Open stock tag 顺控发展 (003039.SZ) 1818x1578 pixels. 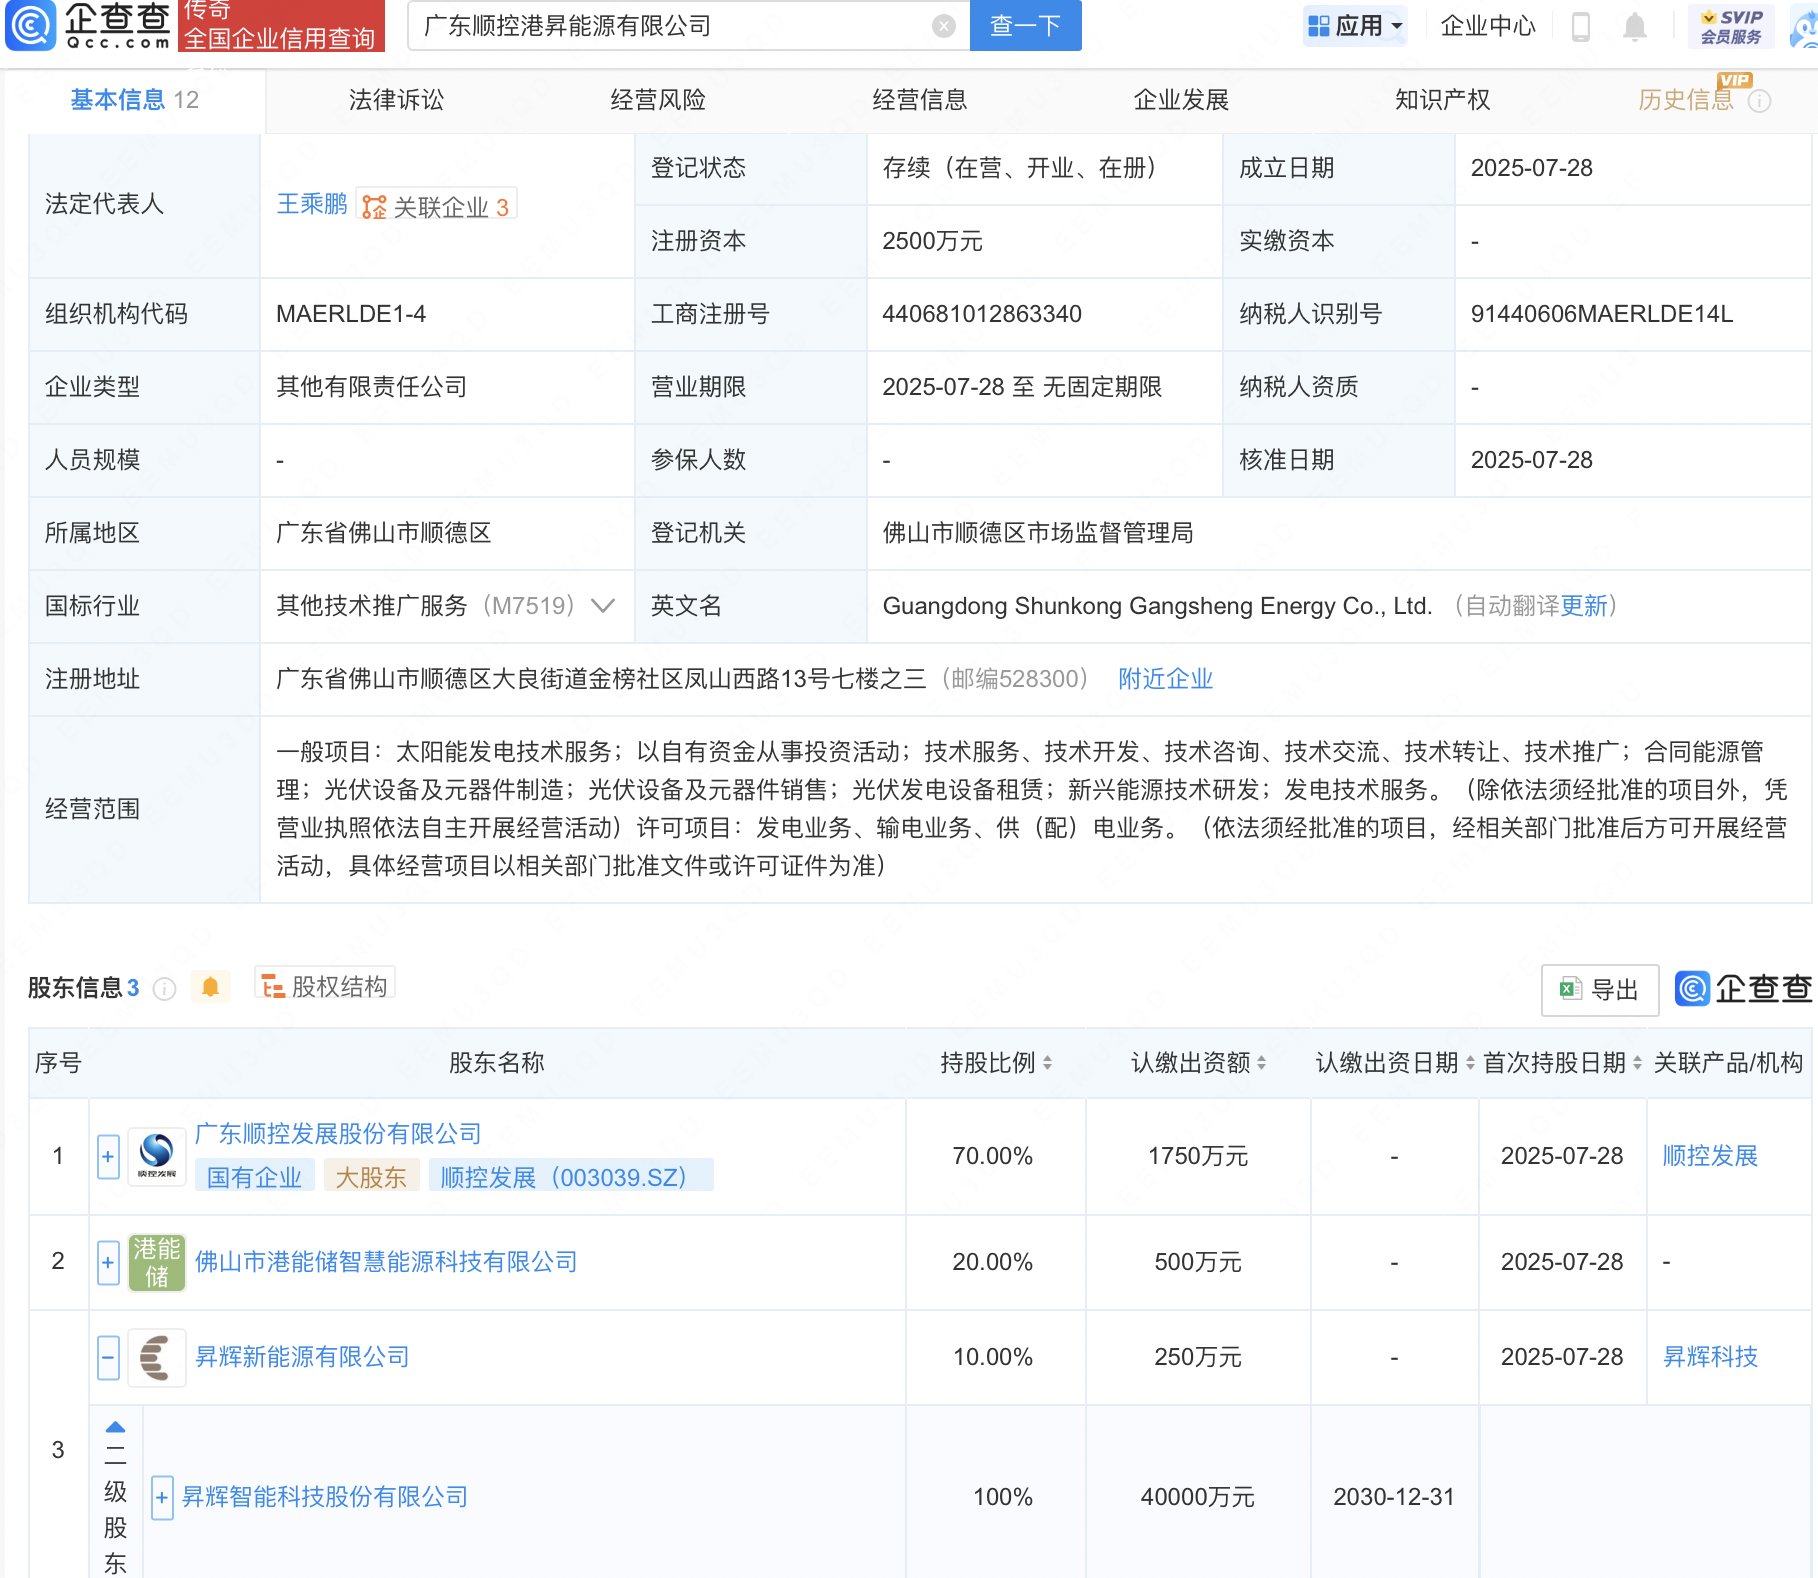pos(571,1177)
